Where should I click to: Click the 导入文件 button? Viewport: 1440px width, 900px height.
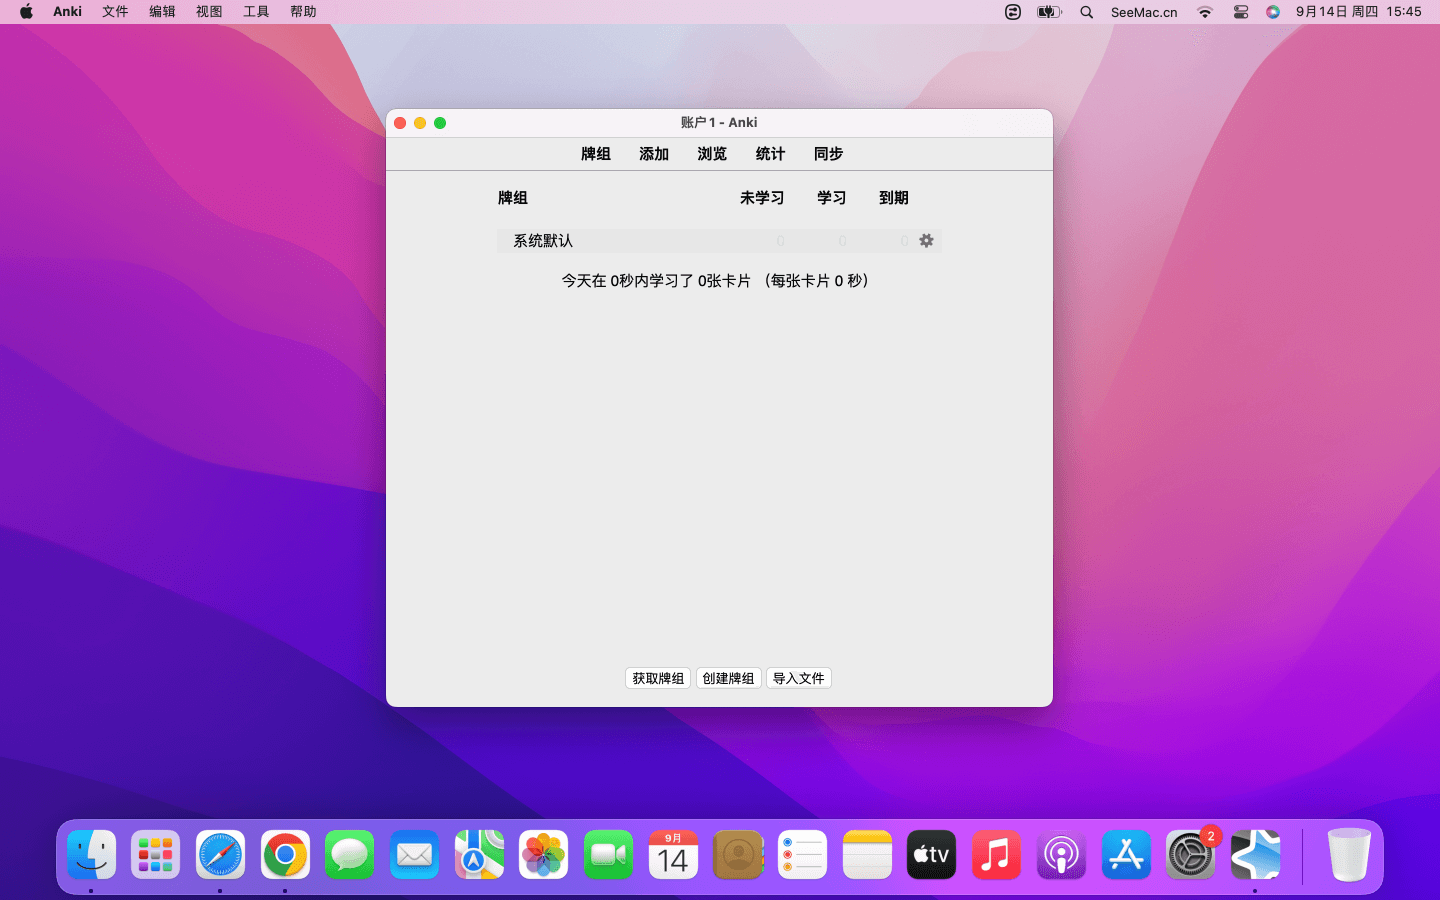pyautogui.click(x=798, y=678)
